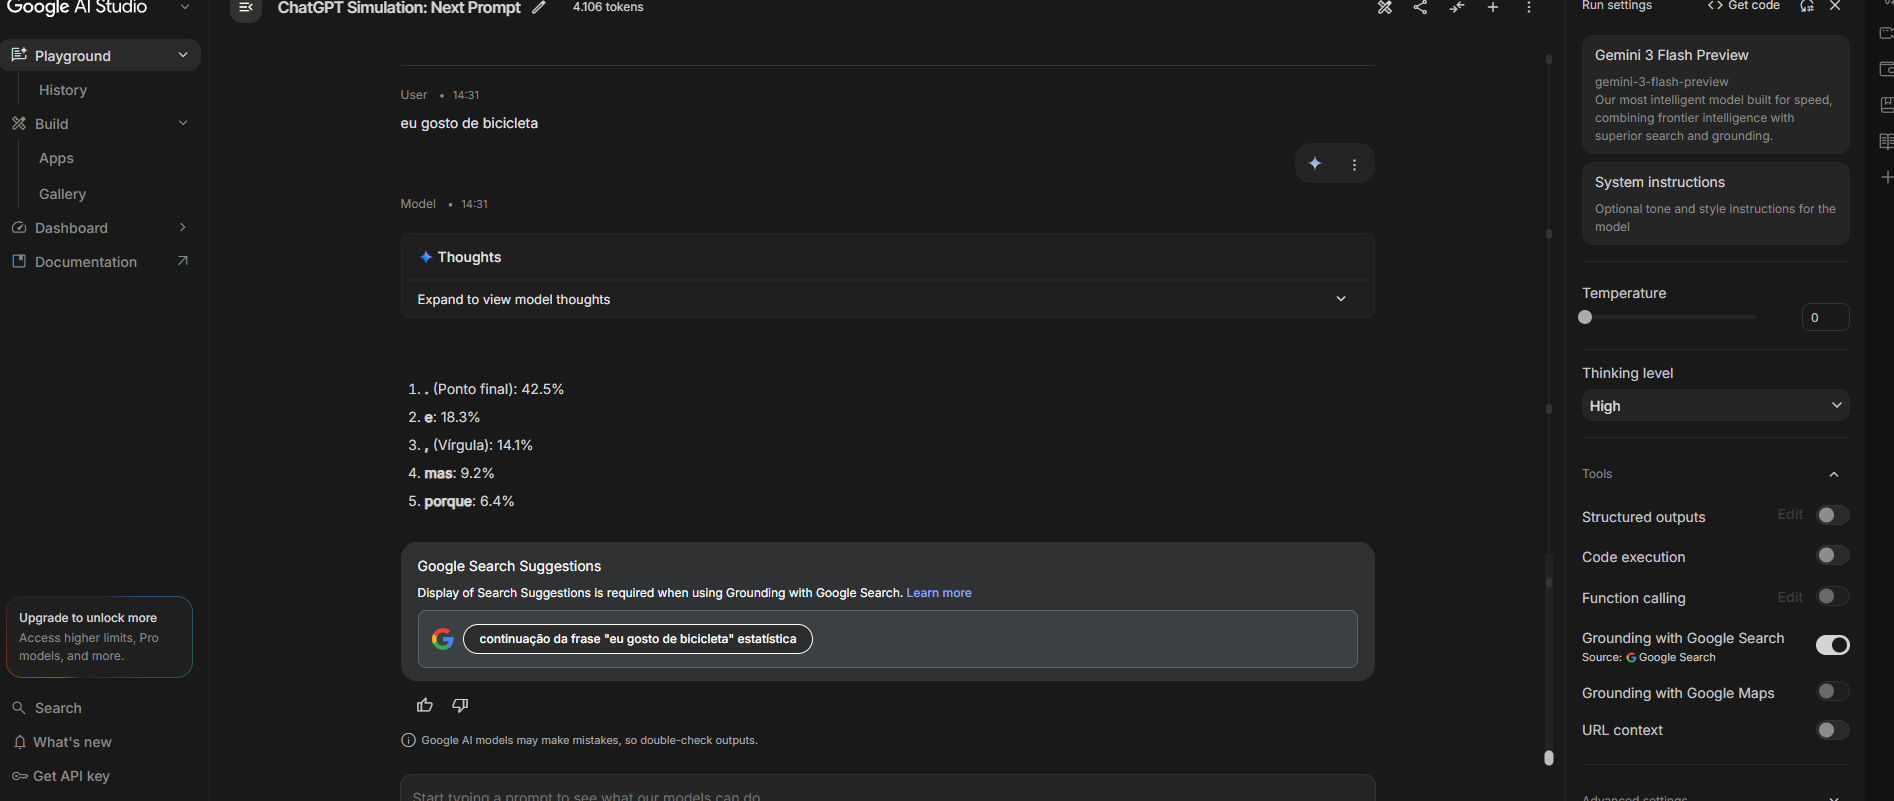Image resolution: width=1894 pixels, height=801 pixels.
Task: Enable Function calling
Action: [x=1833, y=597]
